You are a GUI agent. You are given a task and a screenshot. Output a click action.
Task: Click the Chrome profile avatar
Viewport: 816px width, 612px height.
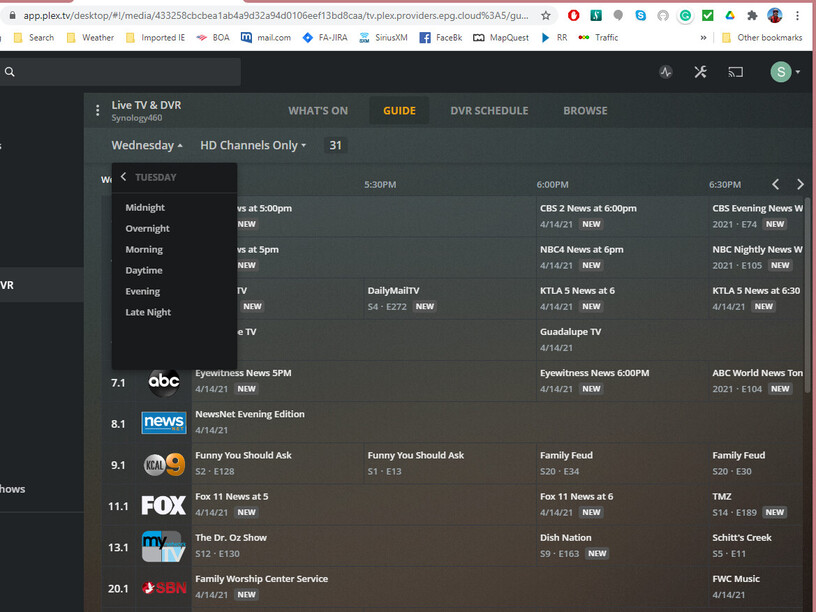click(775, 16)
